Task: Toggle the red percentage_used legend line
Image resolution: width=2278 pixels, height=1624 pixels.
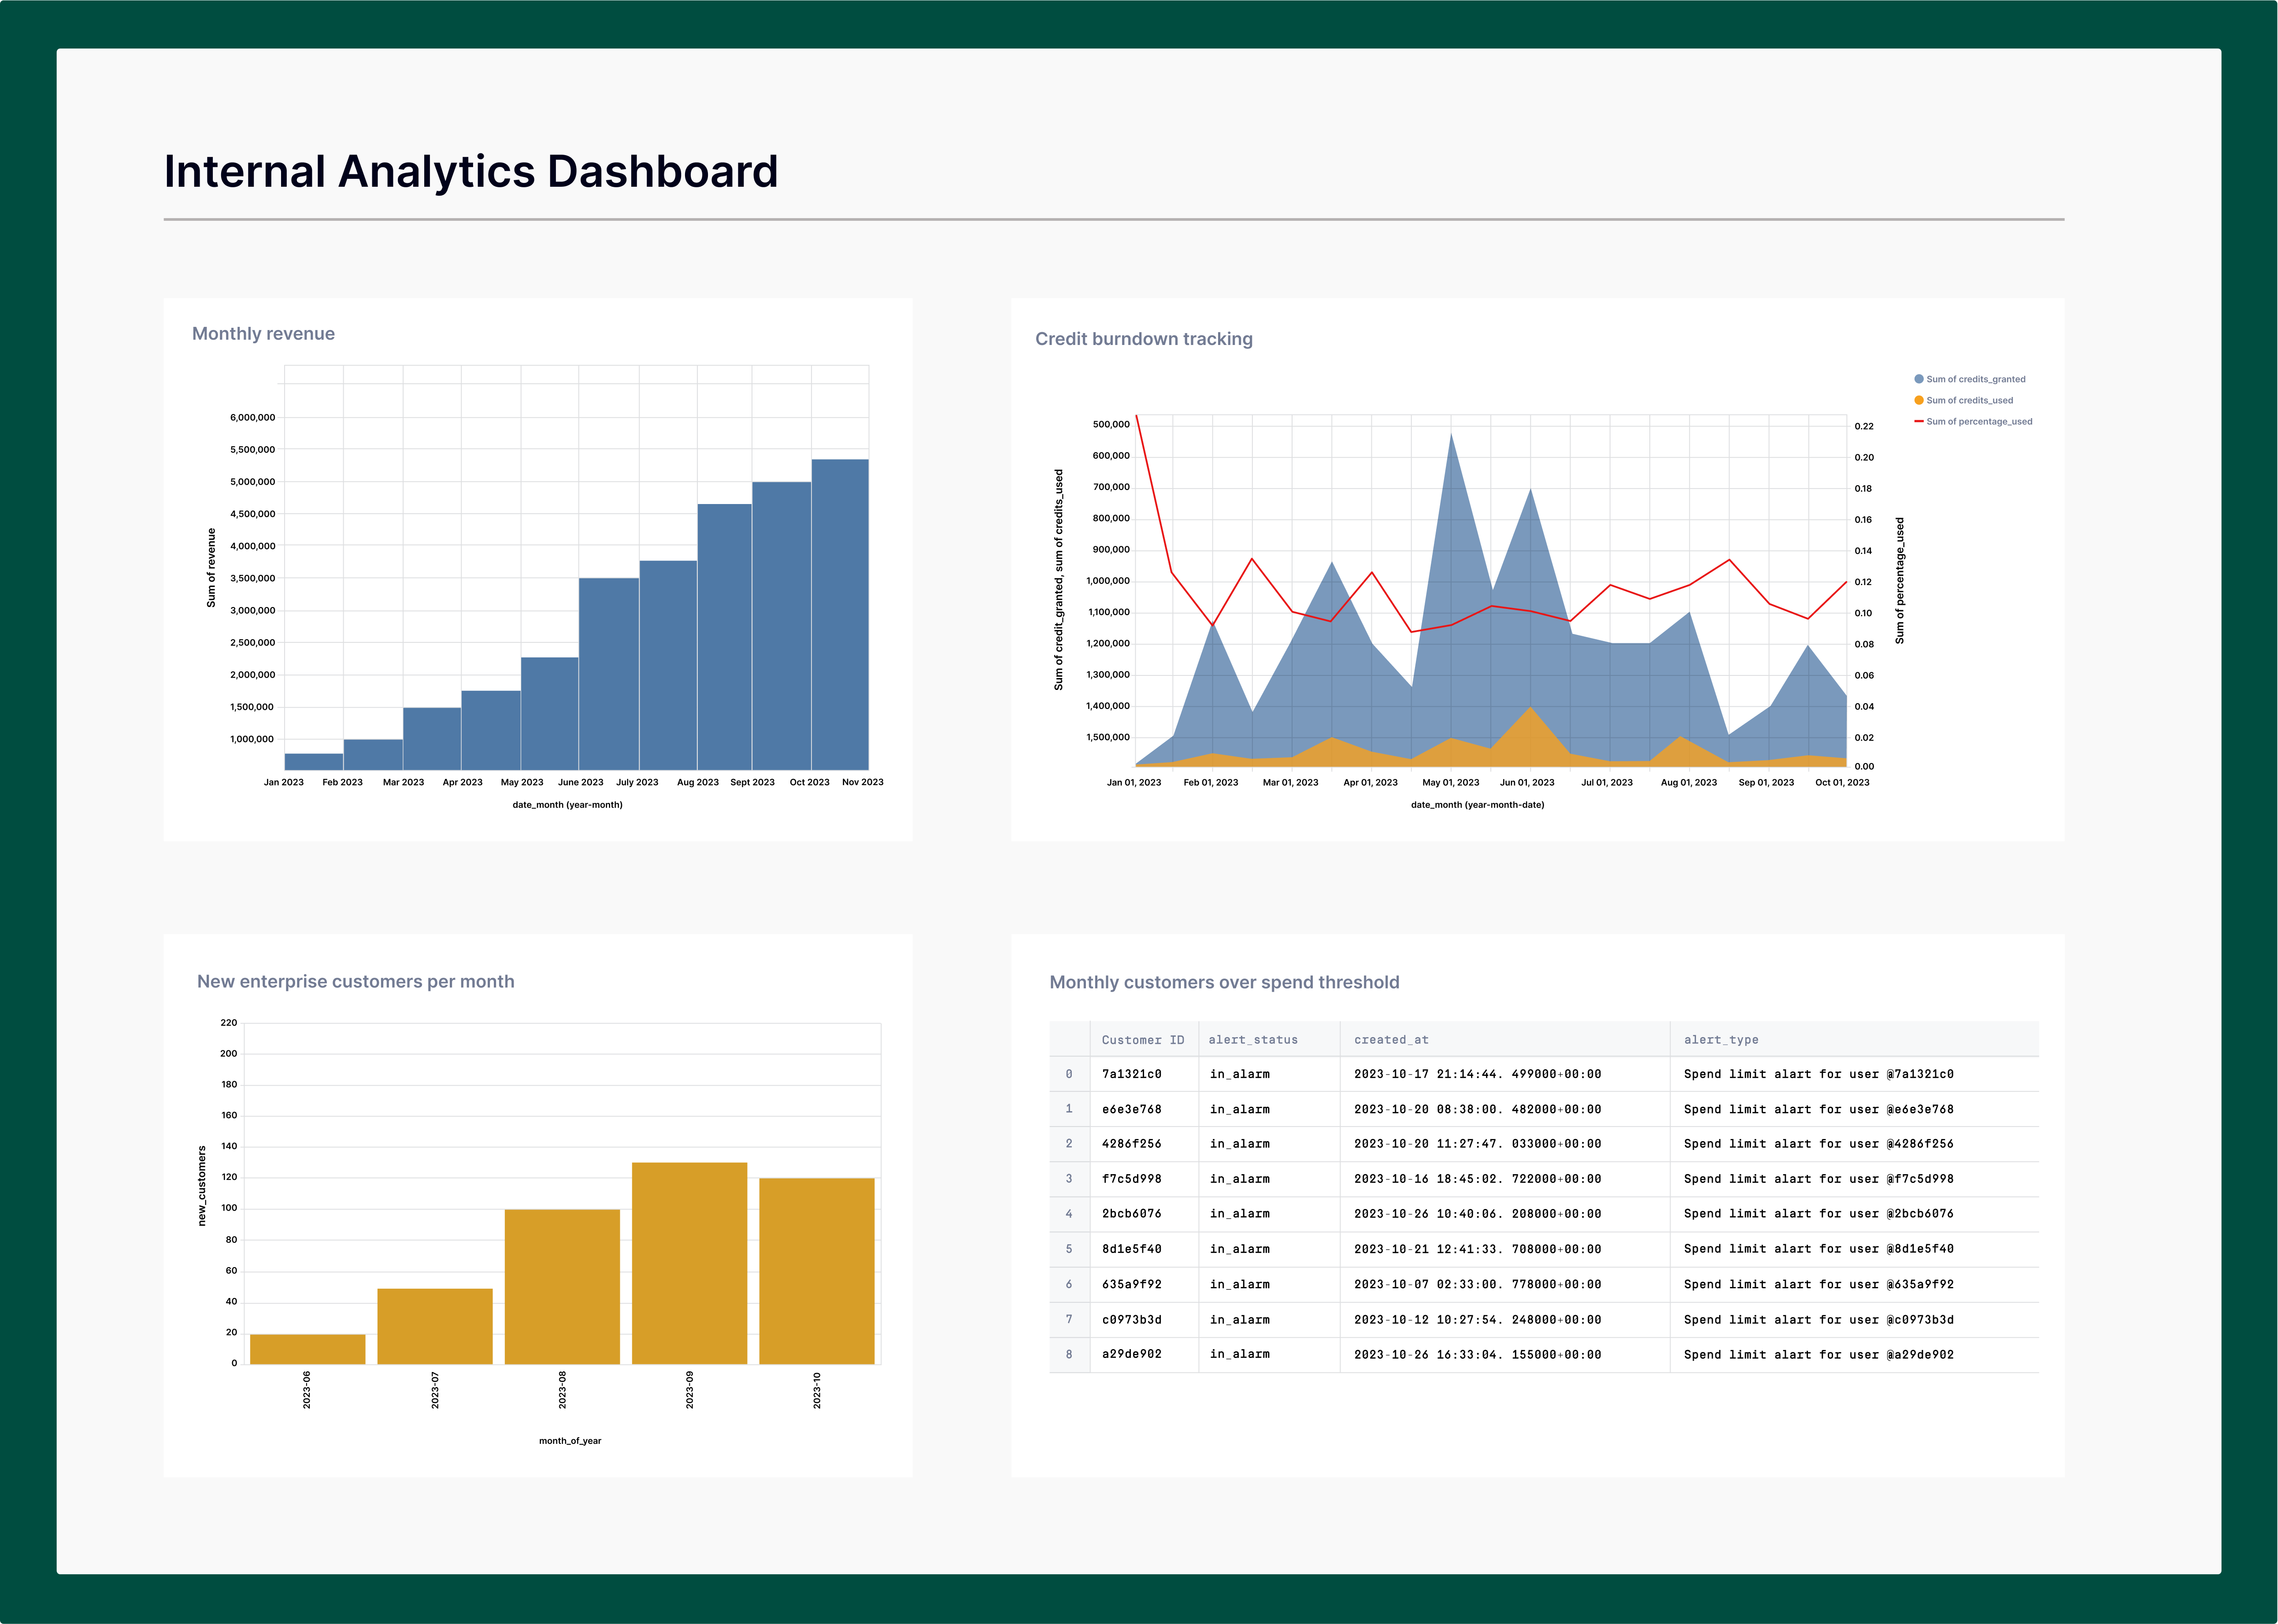Action: click(x=1918, y=421)
